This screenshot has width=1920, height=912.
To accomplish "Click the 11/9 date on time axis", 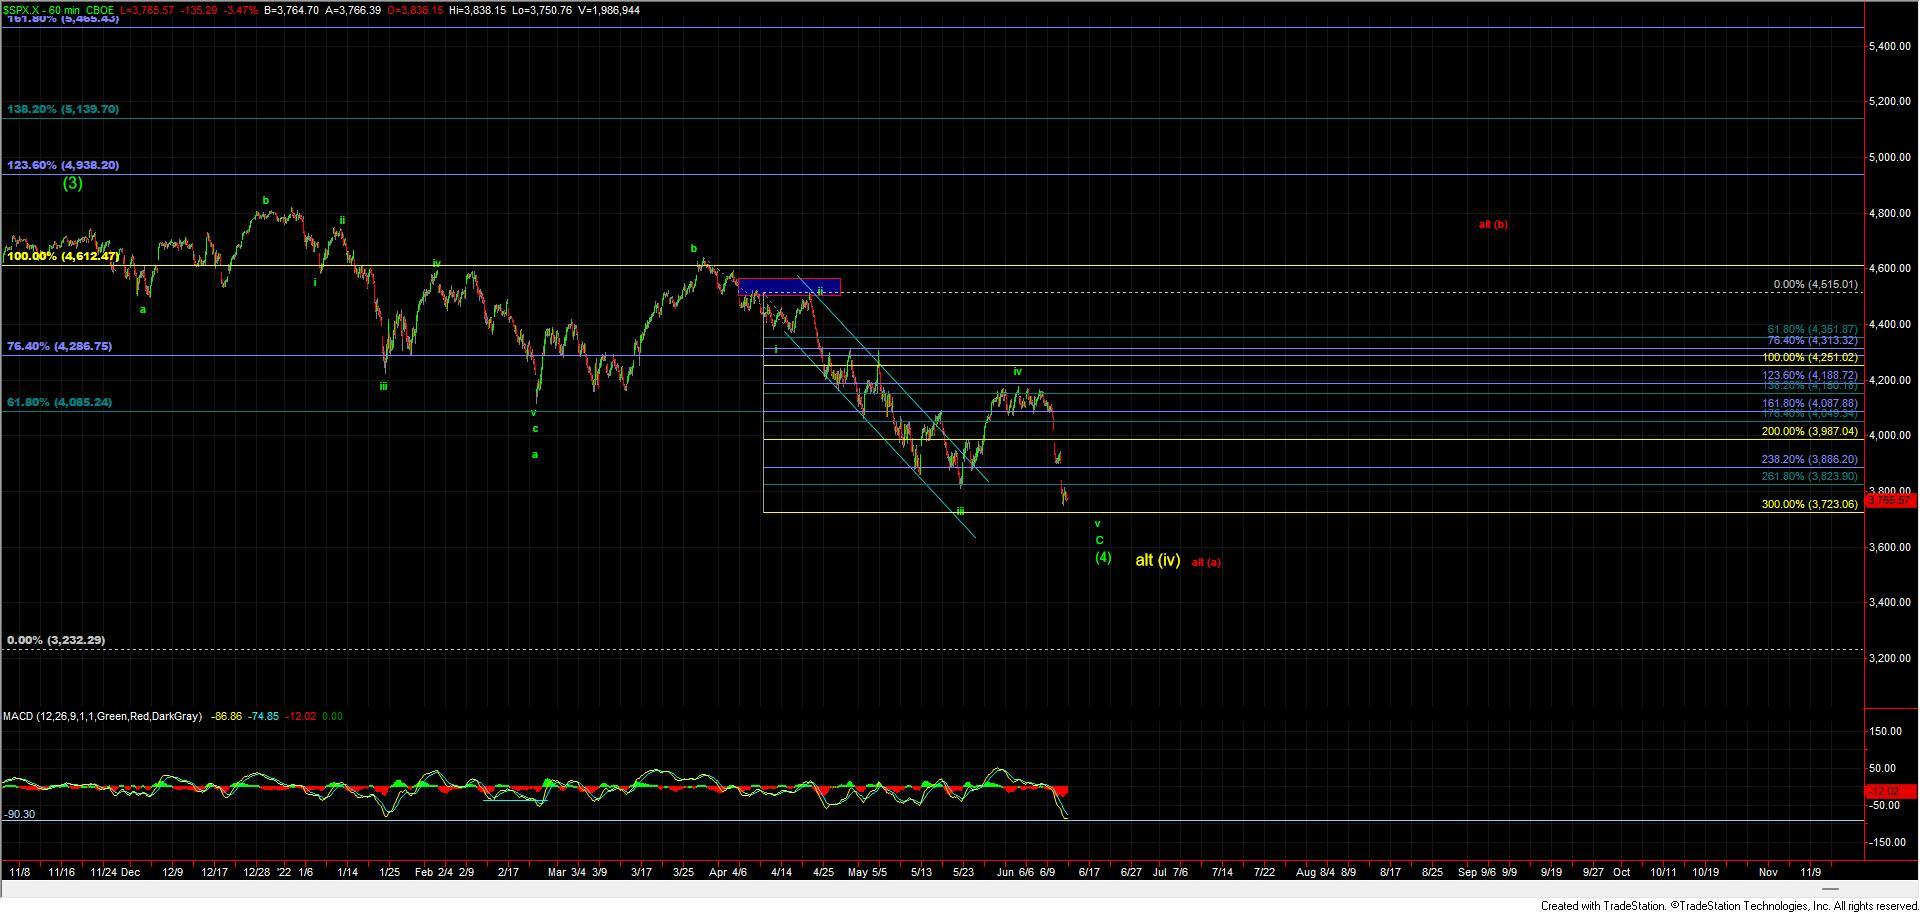I will click(x=1810, y=872).
